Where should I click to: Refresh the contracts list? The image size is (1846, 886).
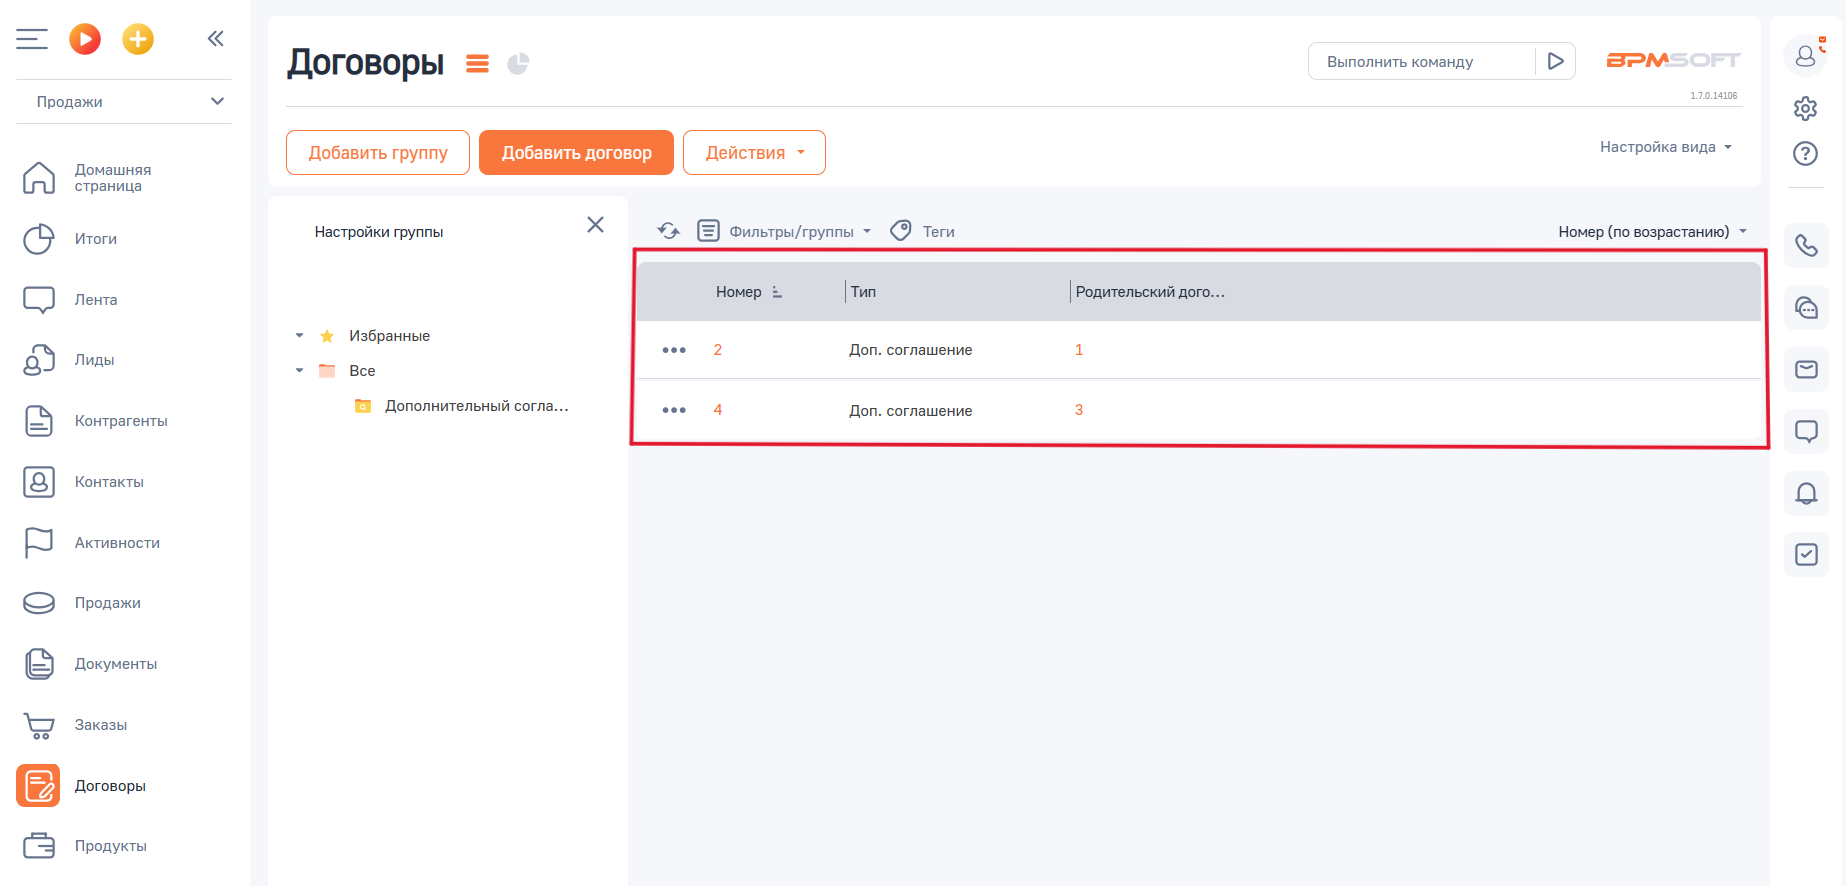(x=668, y=231)
